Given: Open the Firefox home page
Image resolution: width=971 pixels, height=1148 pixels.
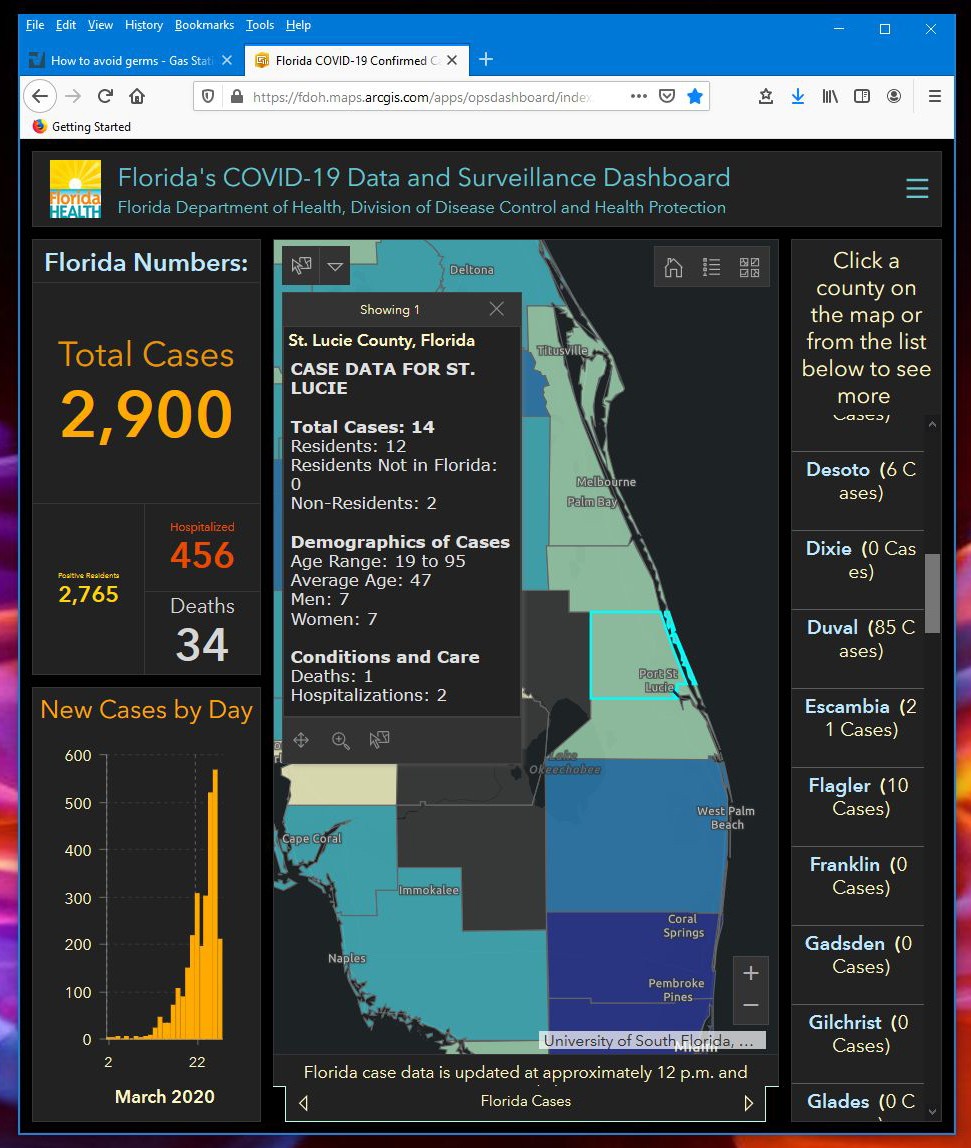Looking at the screenshot, I should click(x=137, y=96).
